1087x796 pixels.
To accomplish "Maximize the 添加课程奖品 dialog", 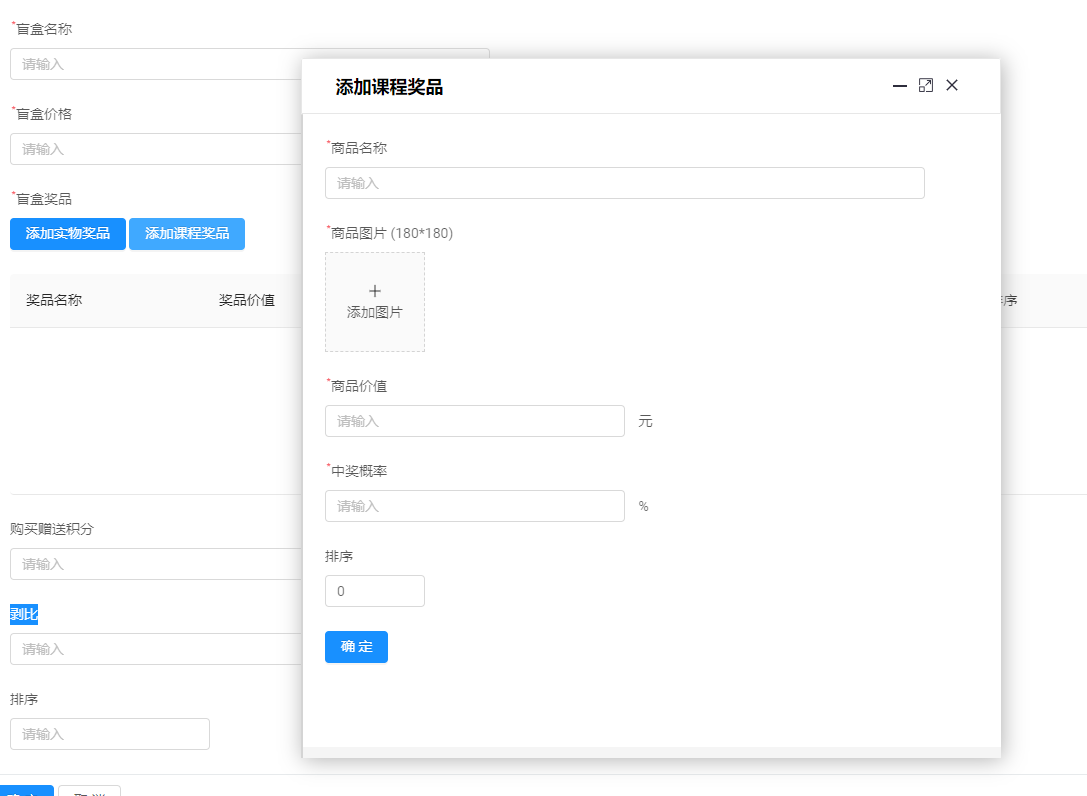I will point(925,85).
